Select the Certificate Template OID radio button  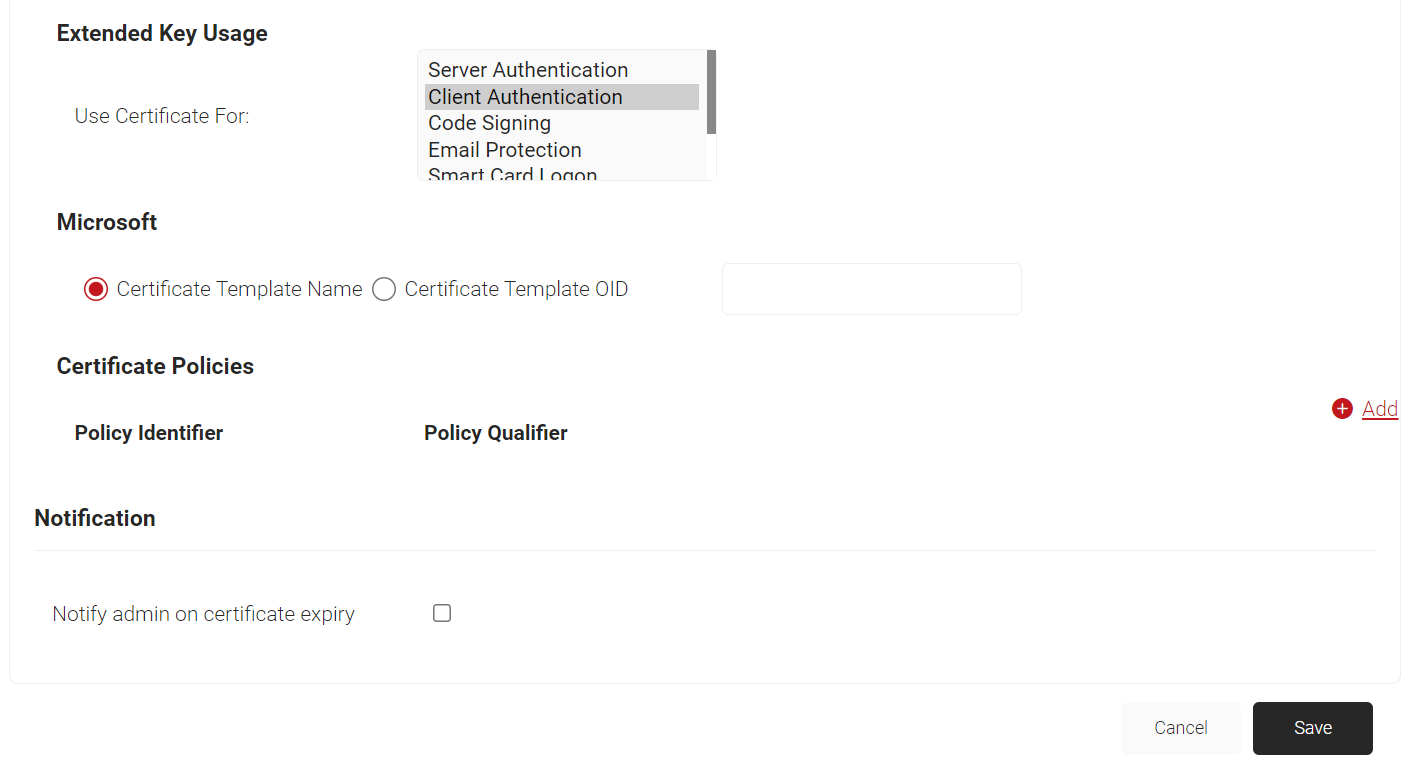point(384,290)
